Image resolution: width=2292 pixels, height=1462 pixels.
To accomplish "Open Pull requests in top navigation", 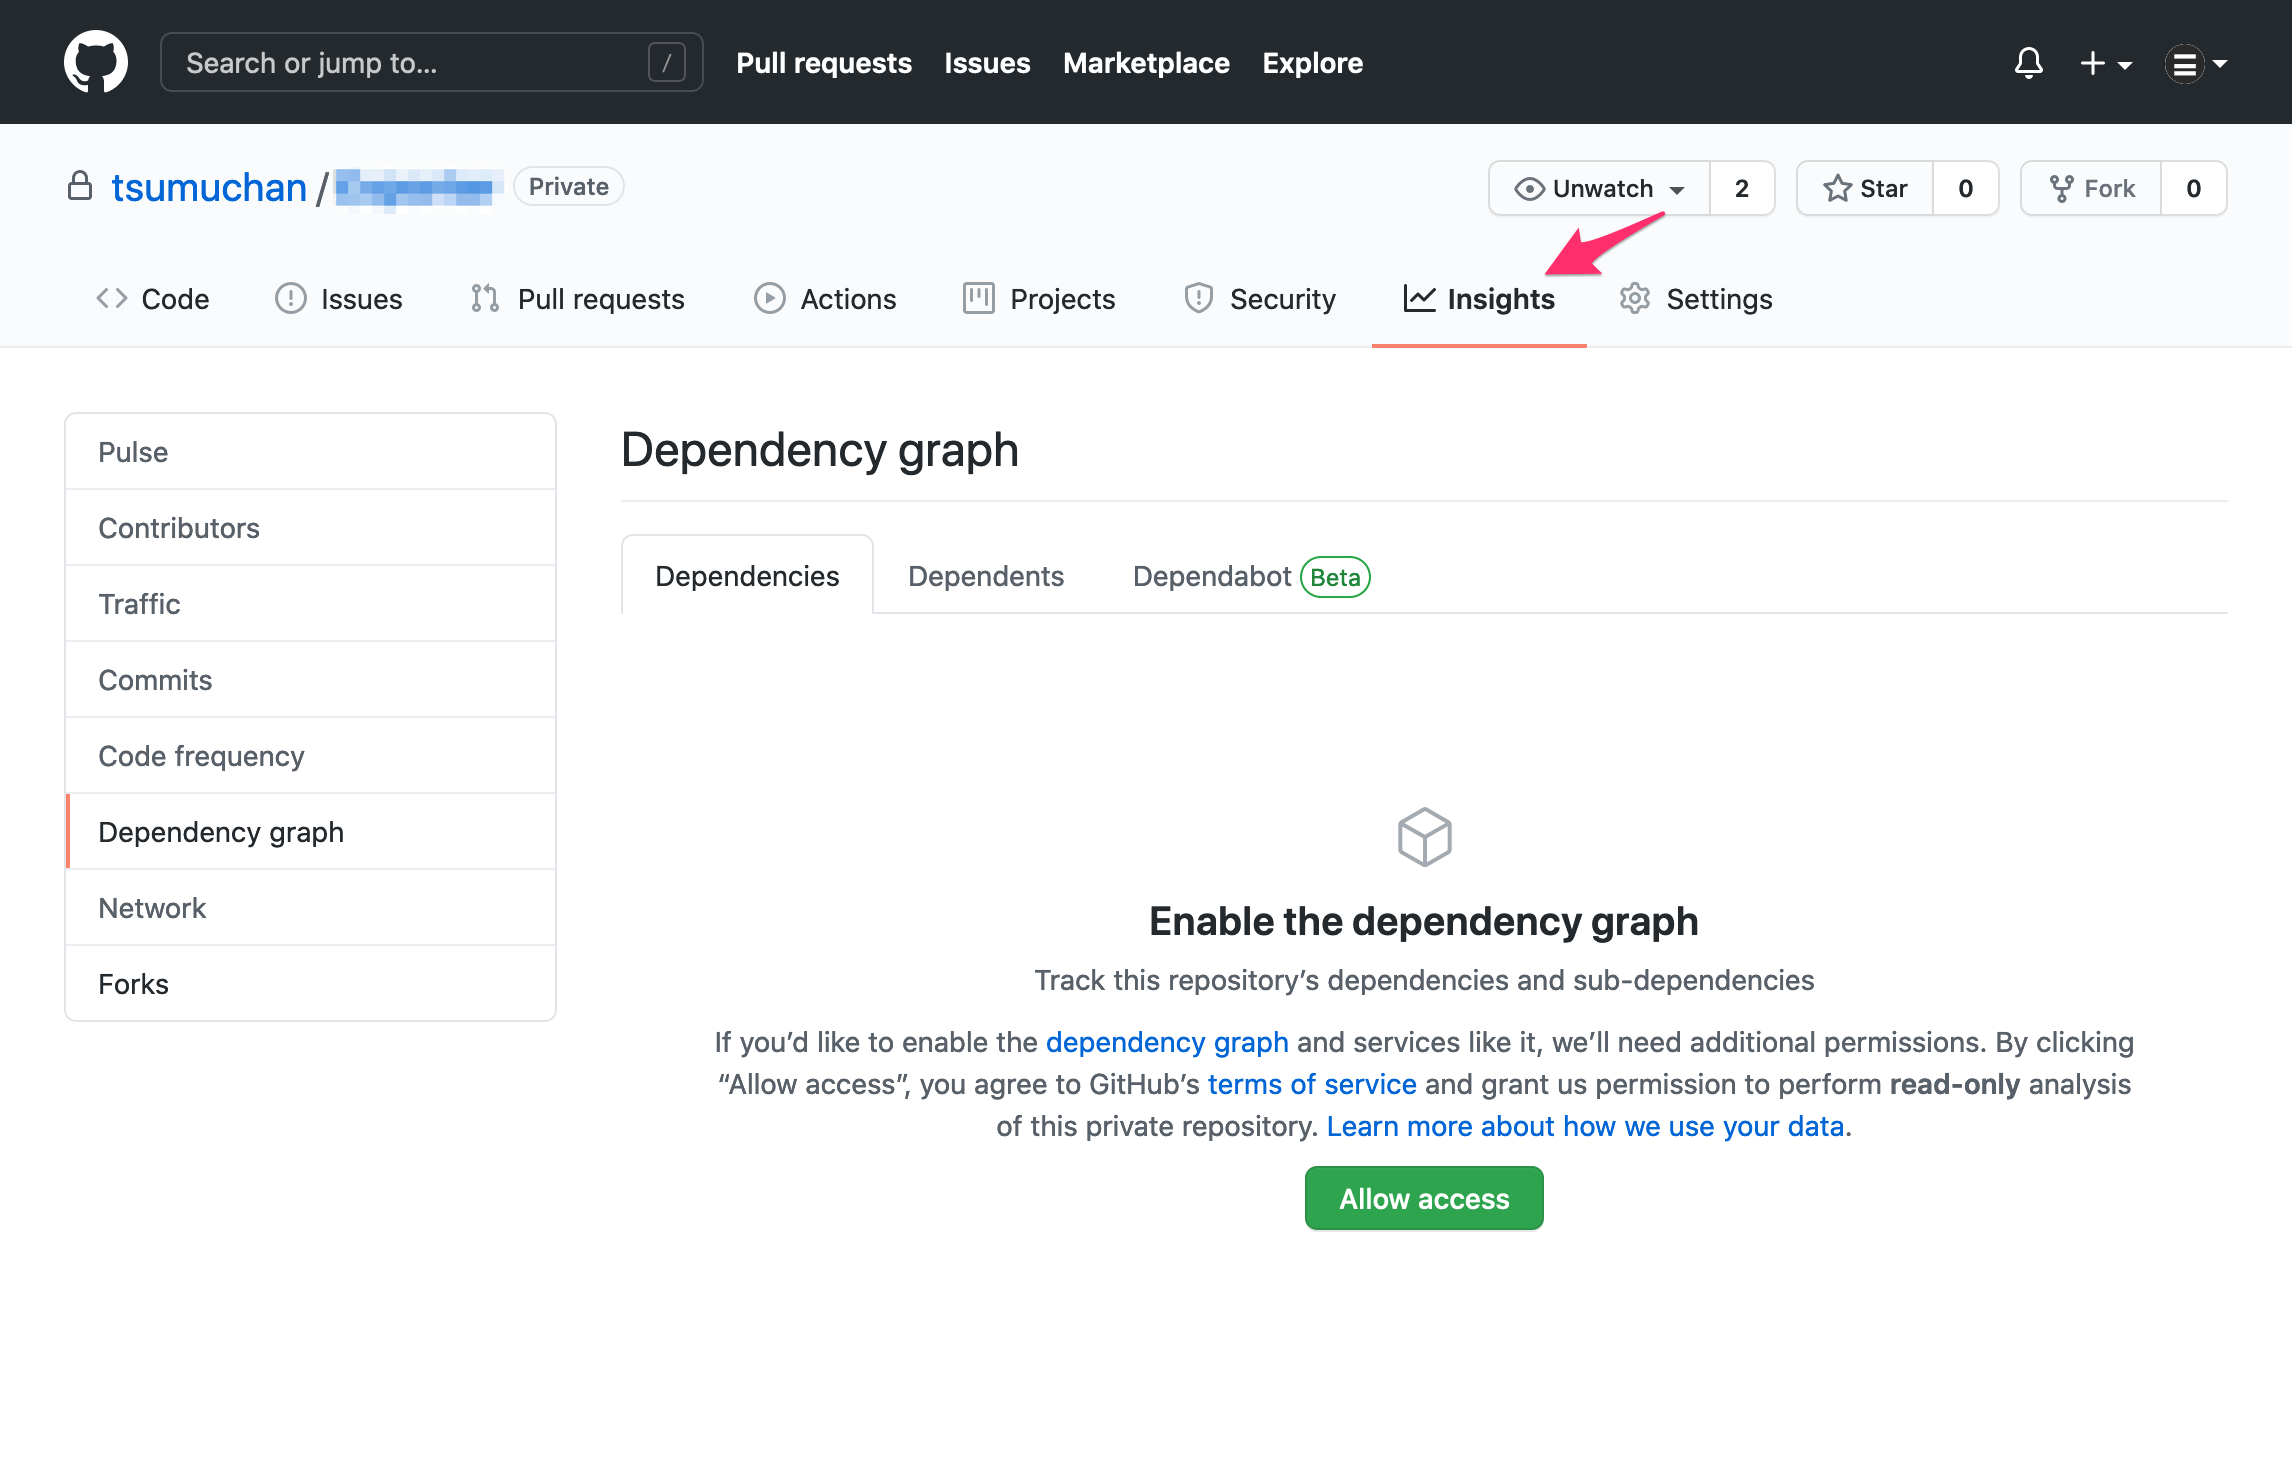I will tap(824, 63).
